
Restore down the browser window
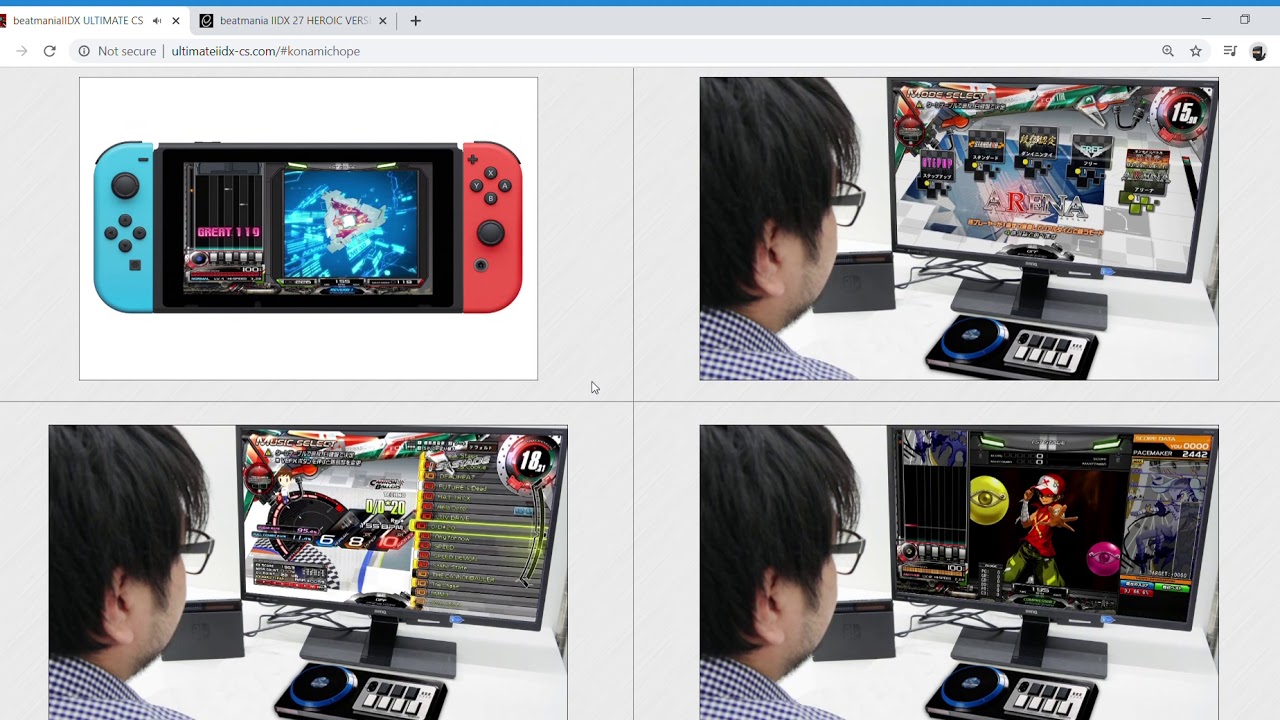click(x=1245, y=19)
